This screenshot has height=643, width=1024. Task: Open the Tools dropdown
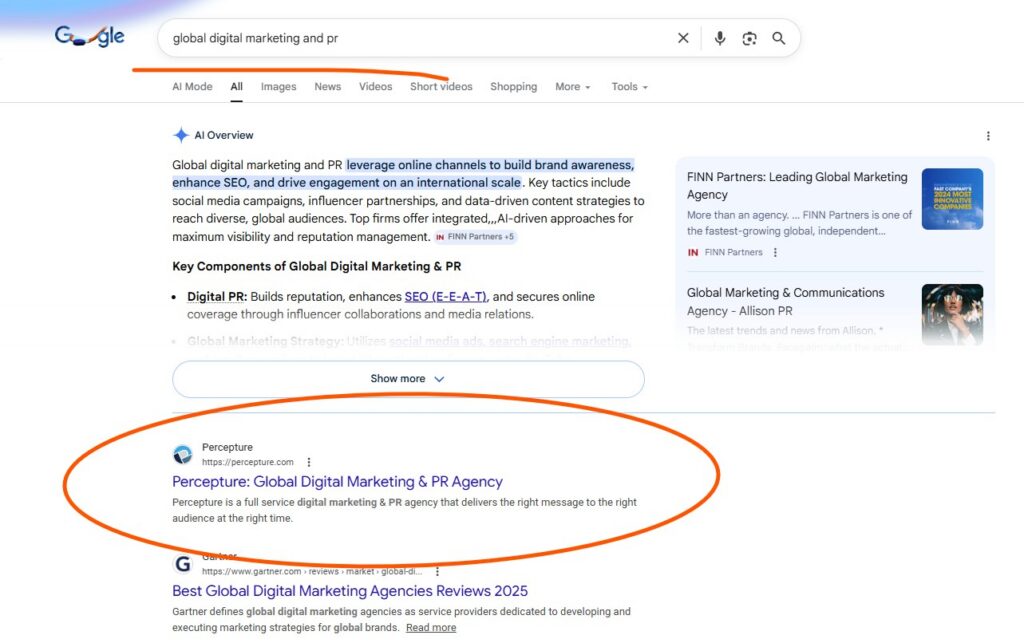point(629,87)
